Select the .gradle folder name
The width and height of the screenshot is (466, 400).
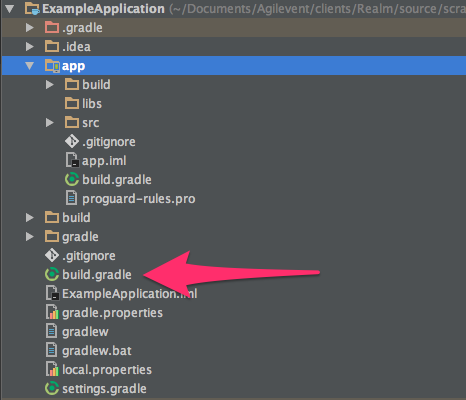[x=82, y=28]
